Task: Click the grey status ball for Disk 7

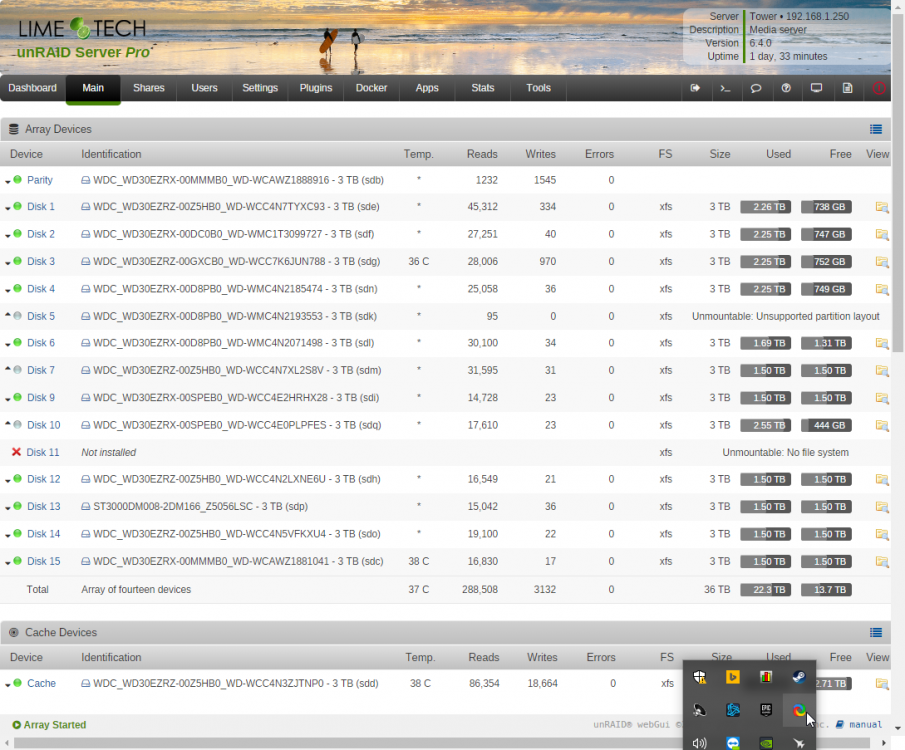Action: pos(18,370)
